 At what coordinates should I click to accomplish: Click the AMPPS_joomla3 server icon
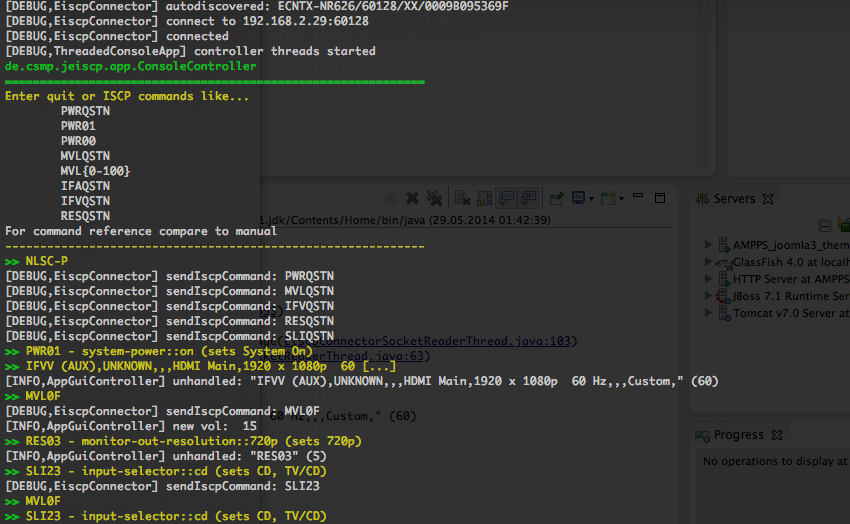coord(724,245)
